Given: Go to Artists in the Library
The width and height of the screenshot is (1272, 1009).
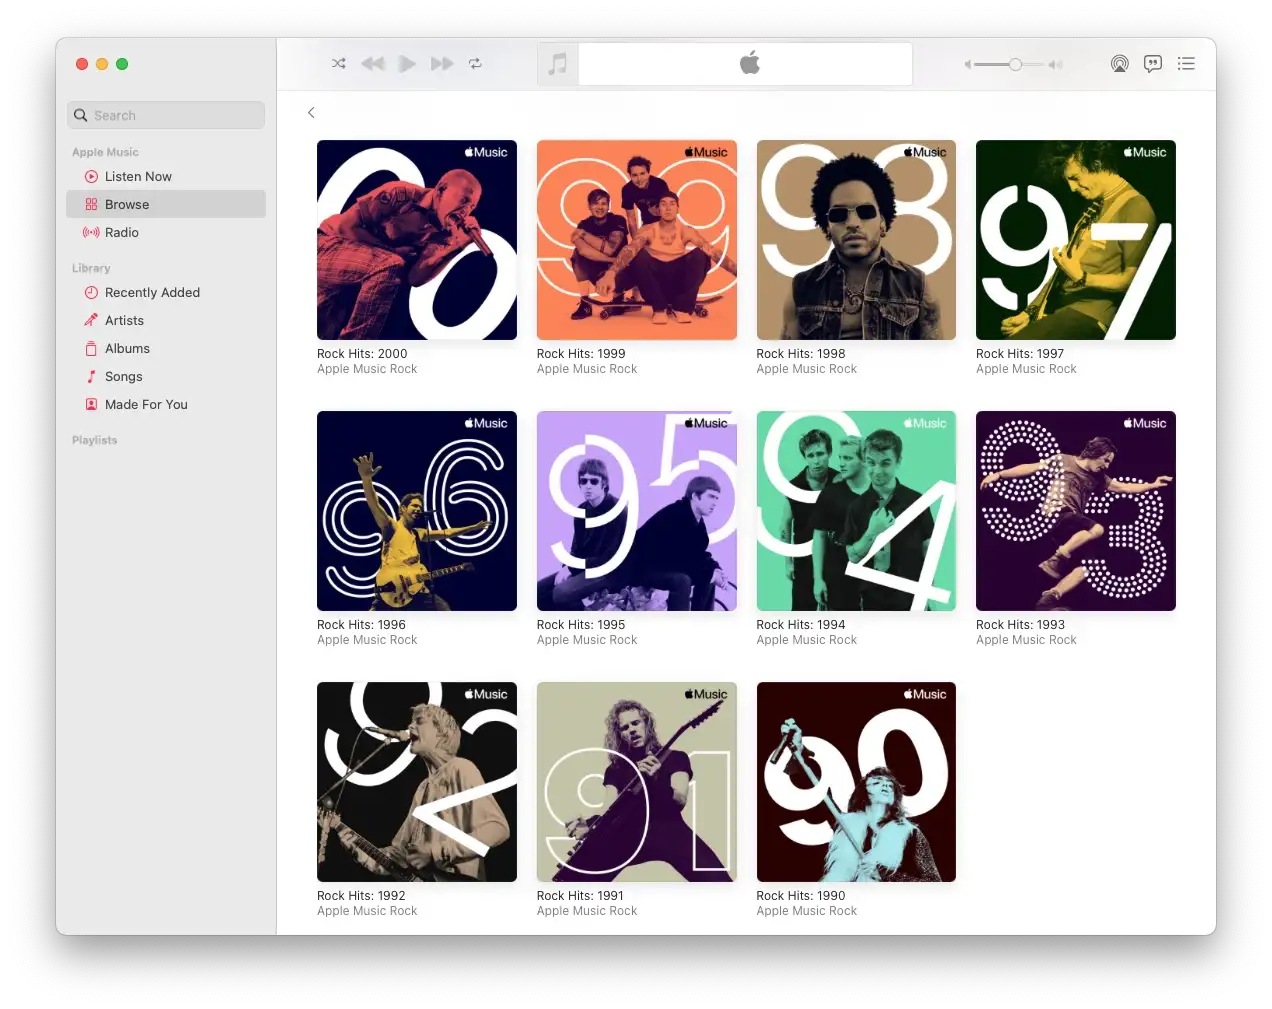Looking at the screenshot, I should click(124, 321).
